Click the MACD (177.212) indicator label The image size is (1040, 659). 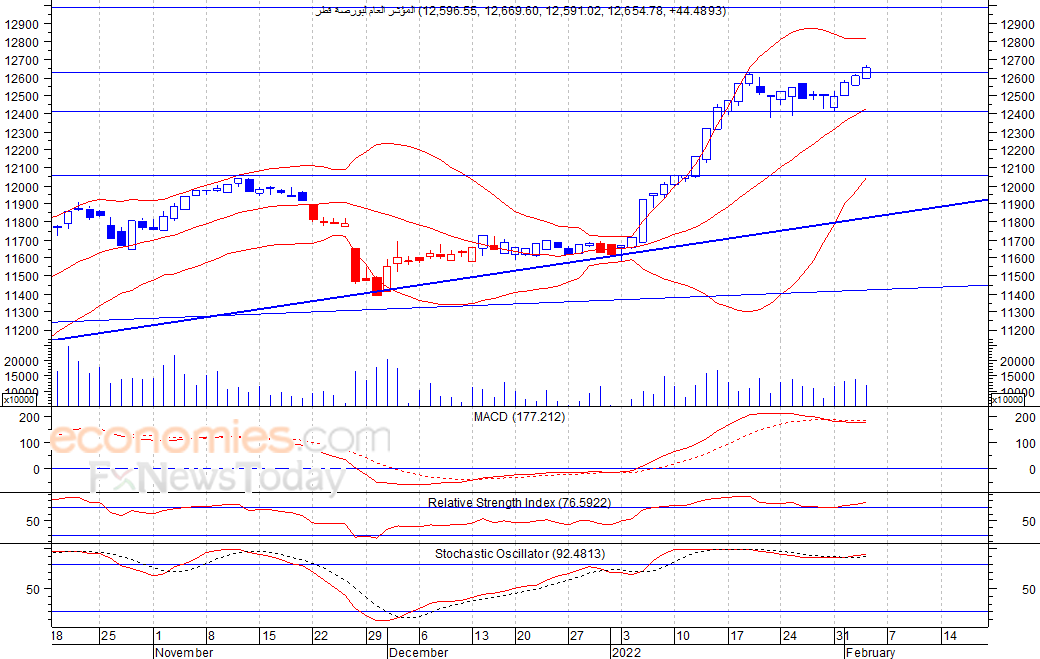(519, 417)
